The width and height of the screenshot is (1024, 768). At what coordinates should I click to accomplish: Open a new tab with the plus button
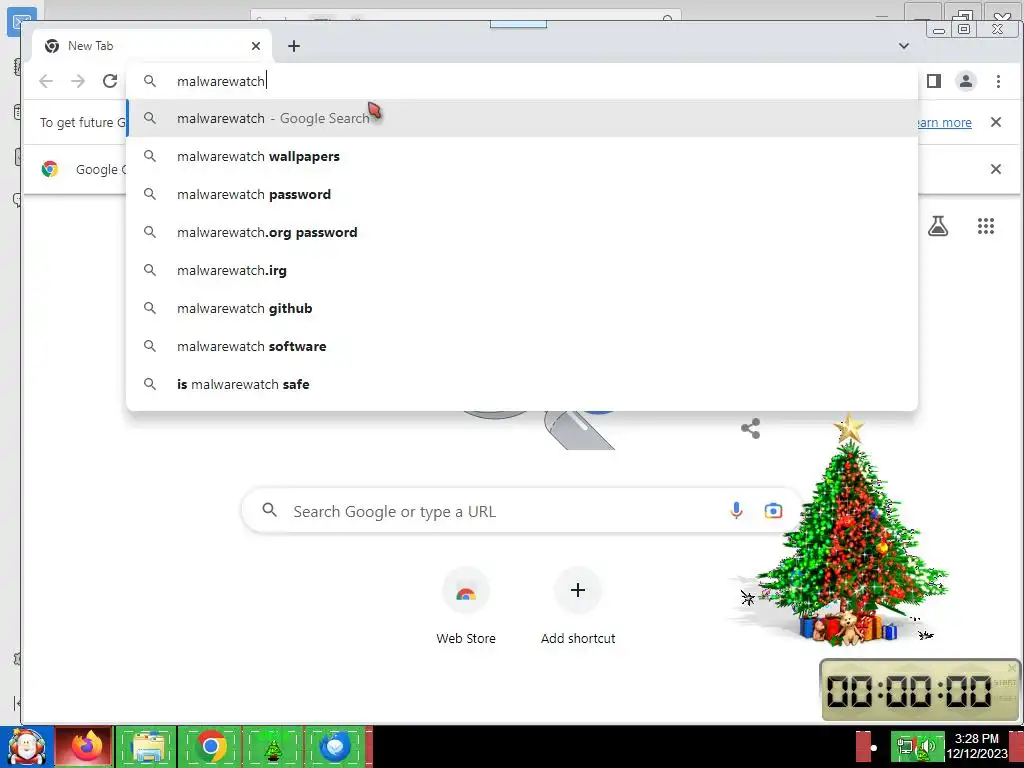pos(294,46)
